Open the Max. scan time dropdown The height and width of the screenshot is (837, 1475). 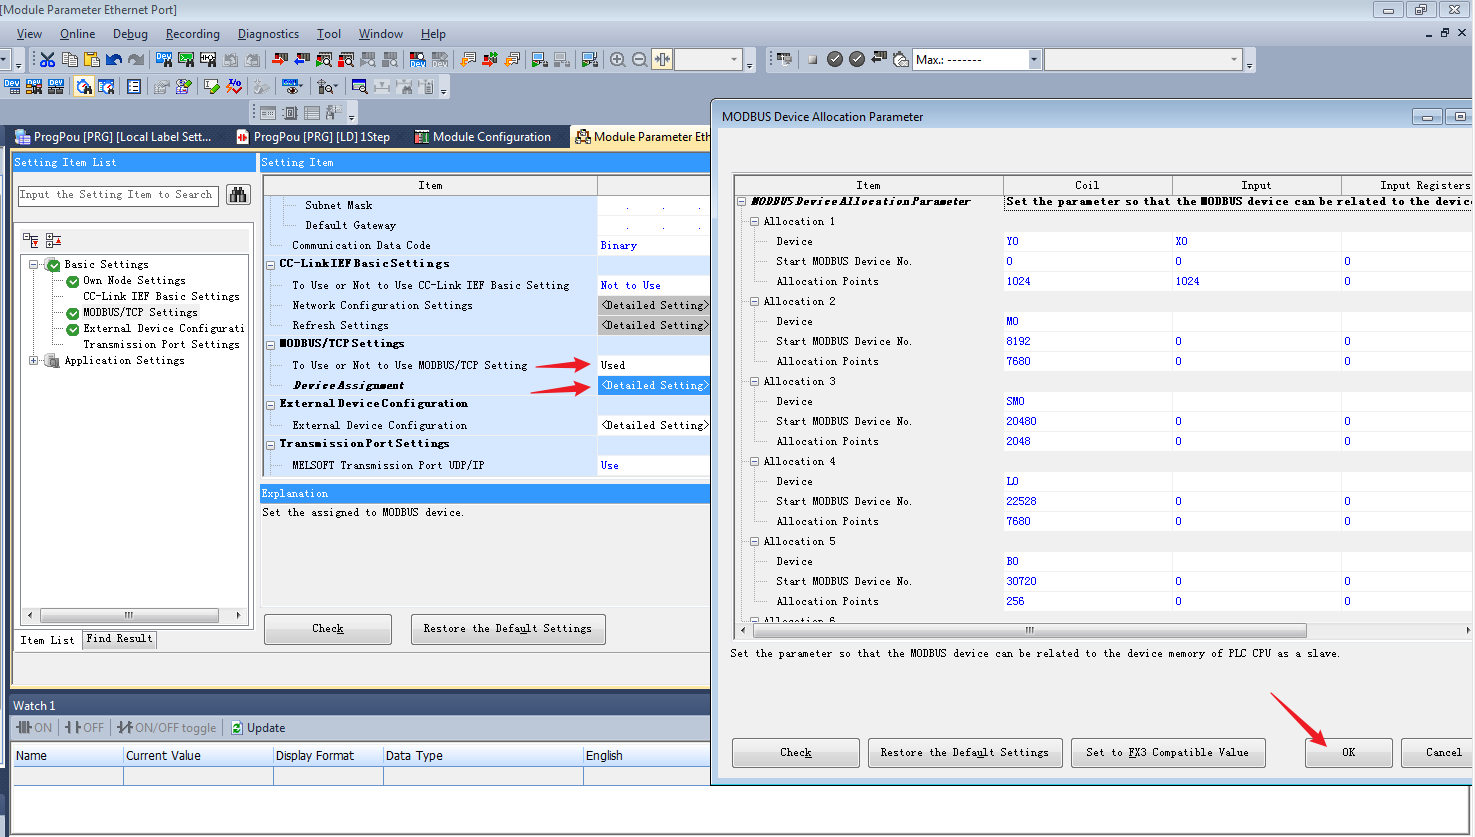[1033, 60]
